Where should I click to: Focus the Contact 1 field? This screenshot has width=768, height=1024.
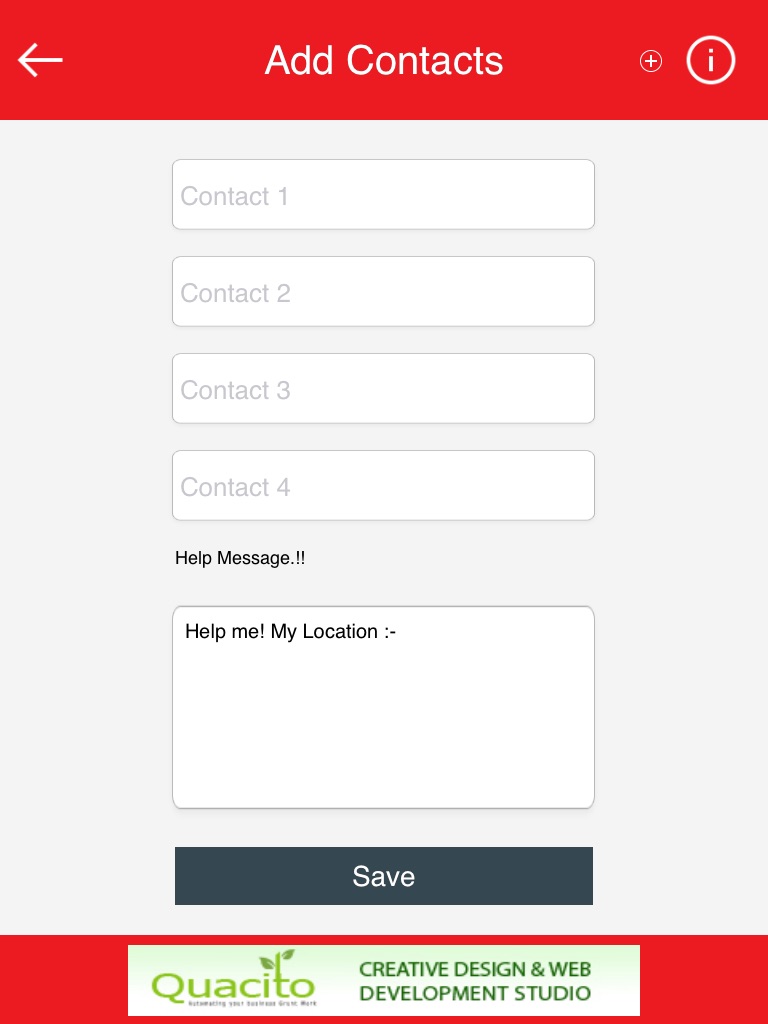point(383,195)
